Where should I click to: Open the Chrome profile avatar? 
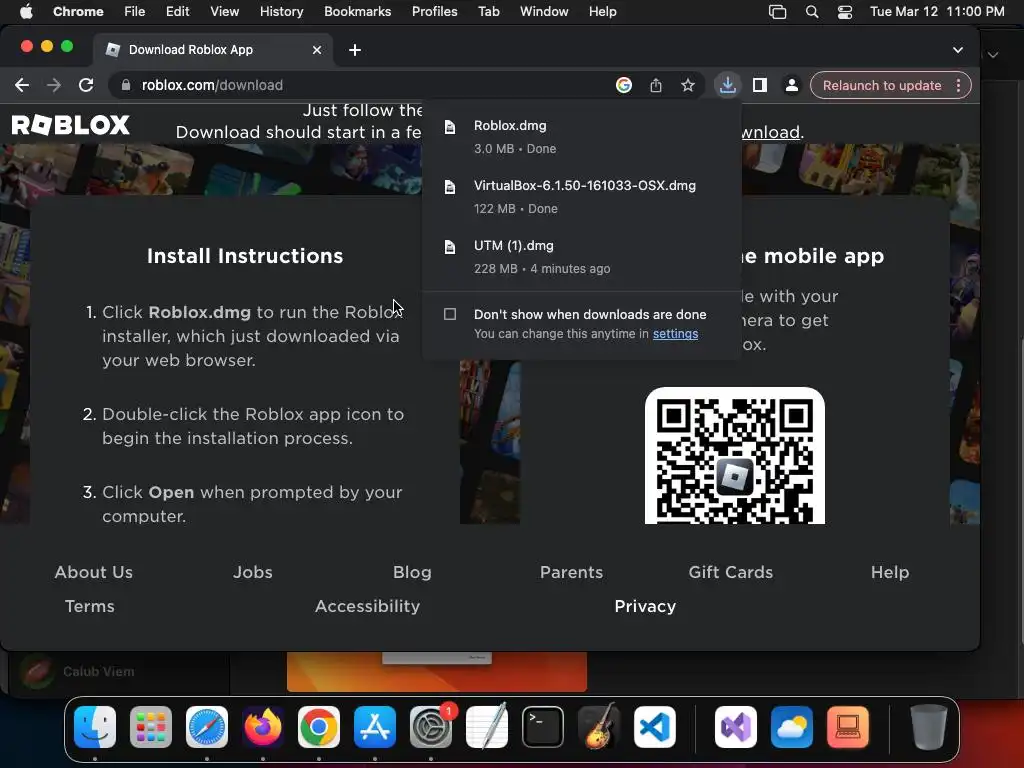[x=792, y=85]
